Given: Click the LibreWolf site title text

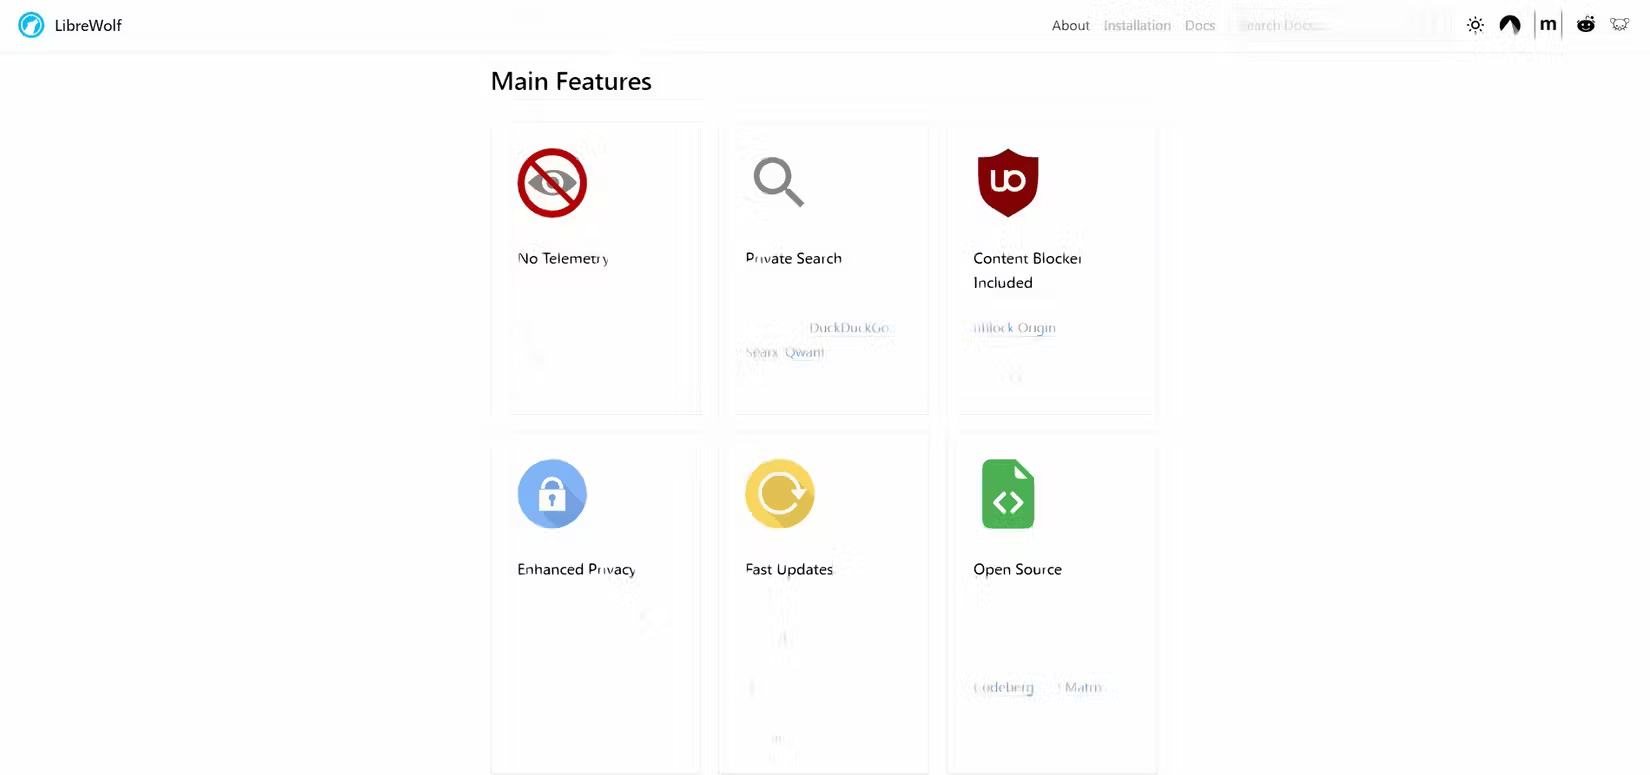Looking at the screenshot, I should pyautogui.click(x=88, y=26).
